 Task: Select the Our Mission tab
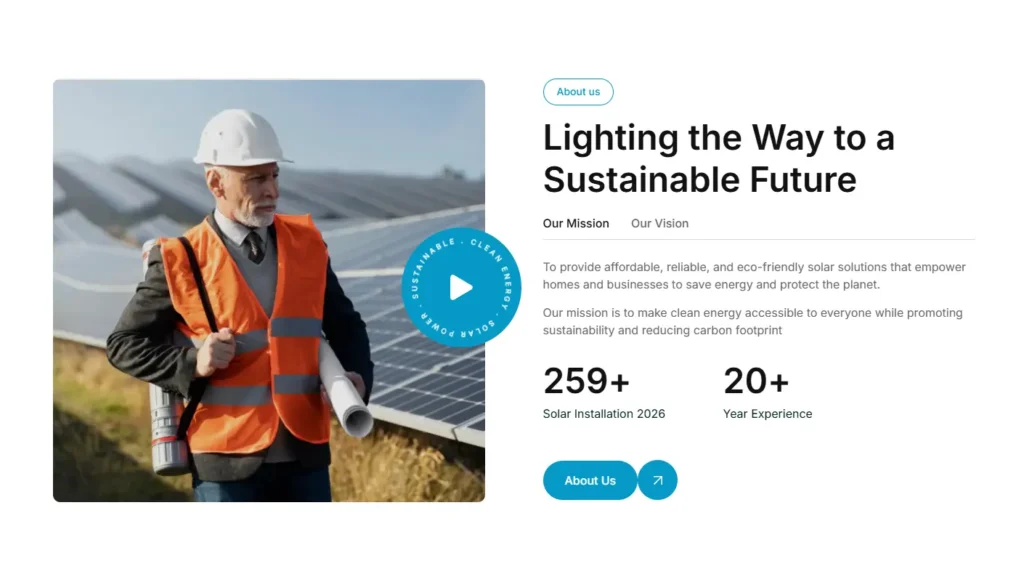pyautogui.click(x=575, y=224)
